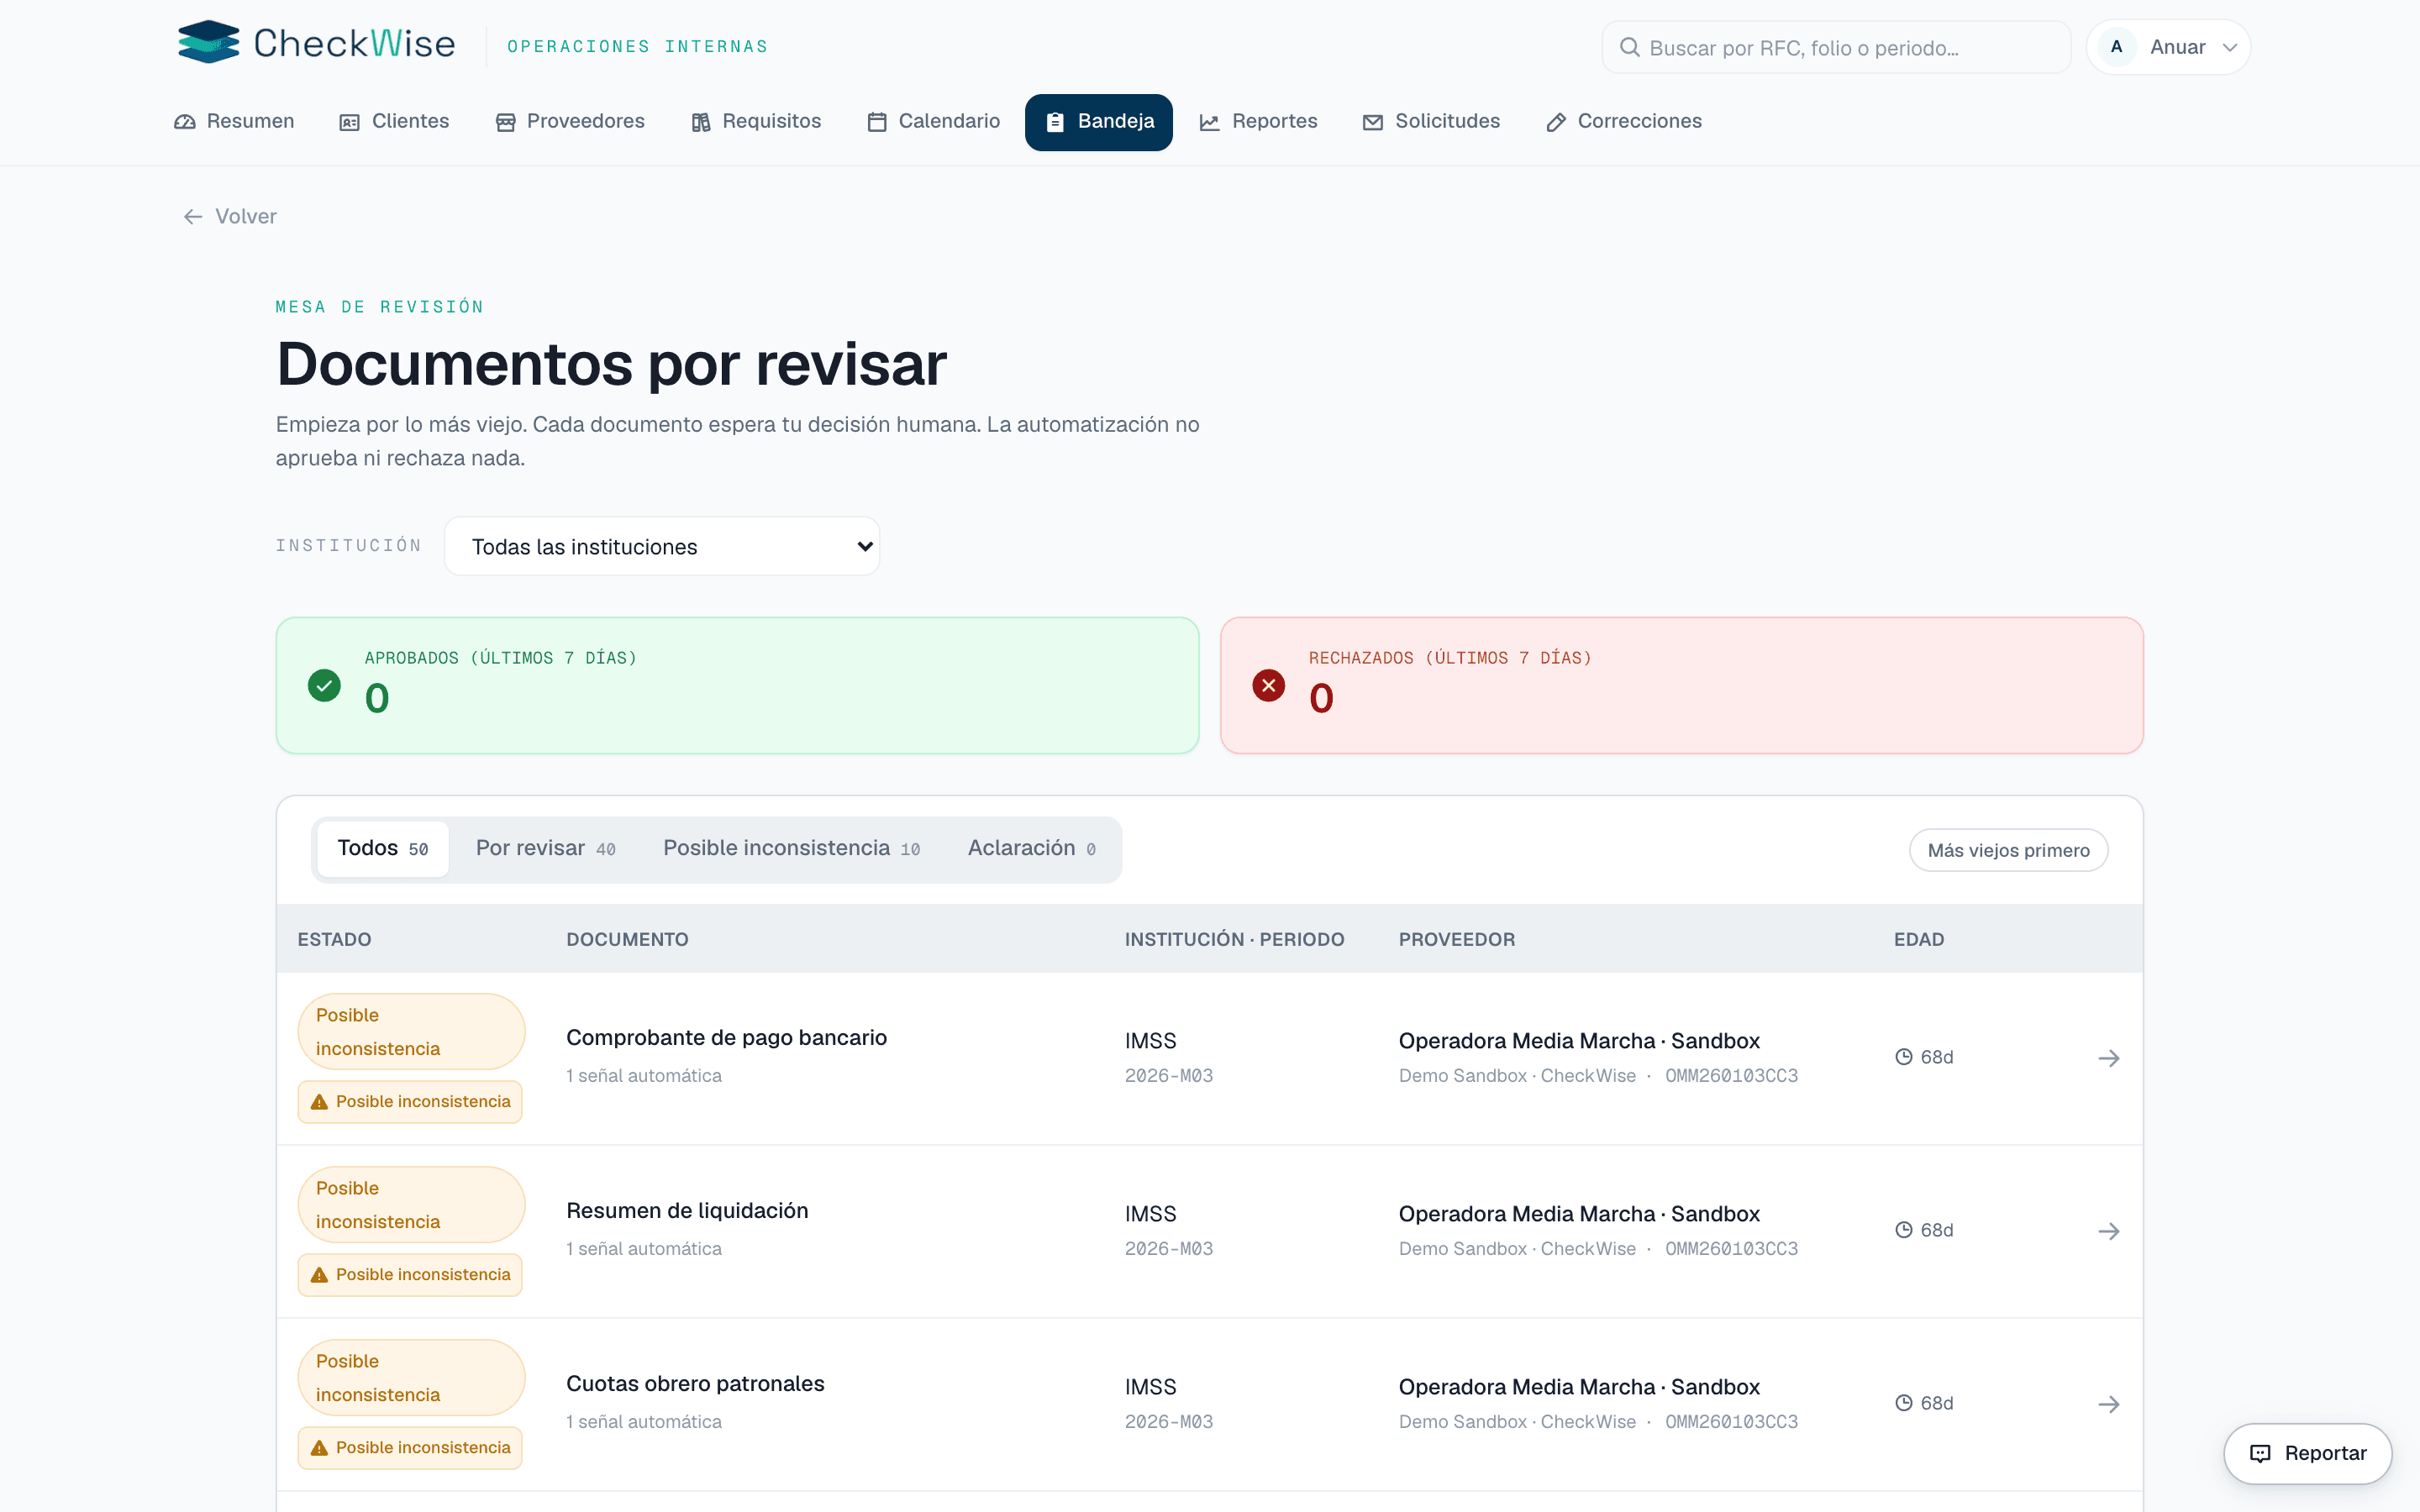This screenshot has height=1512, width=2420.
Task: Click the Bandeja nav button
Action: click(x=1099, y=122)
